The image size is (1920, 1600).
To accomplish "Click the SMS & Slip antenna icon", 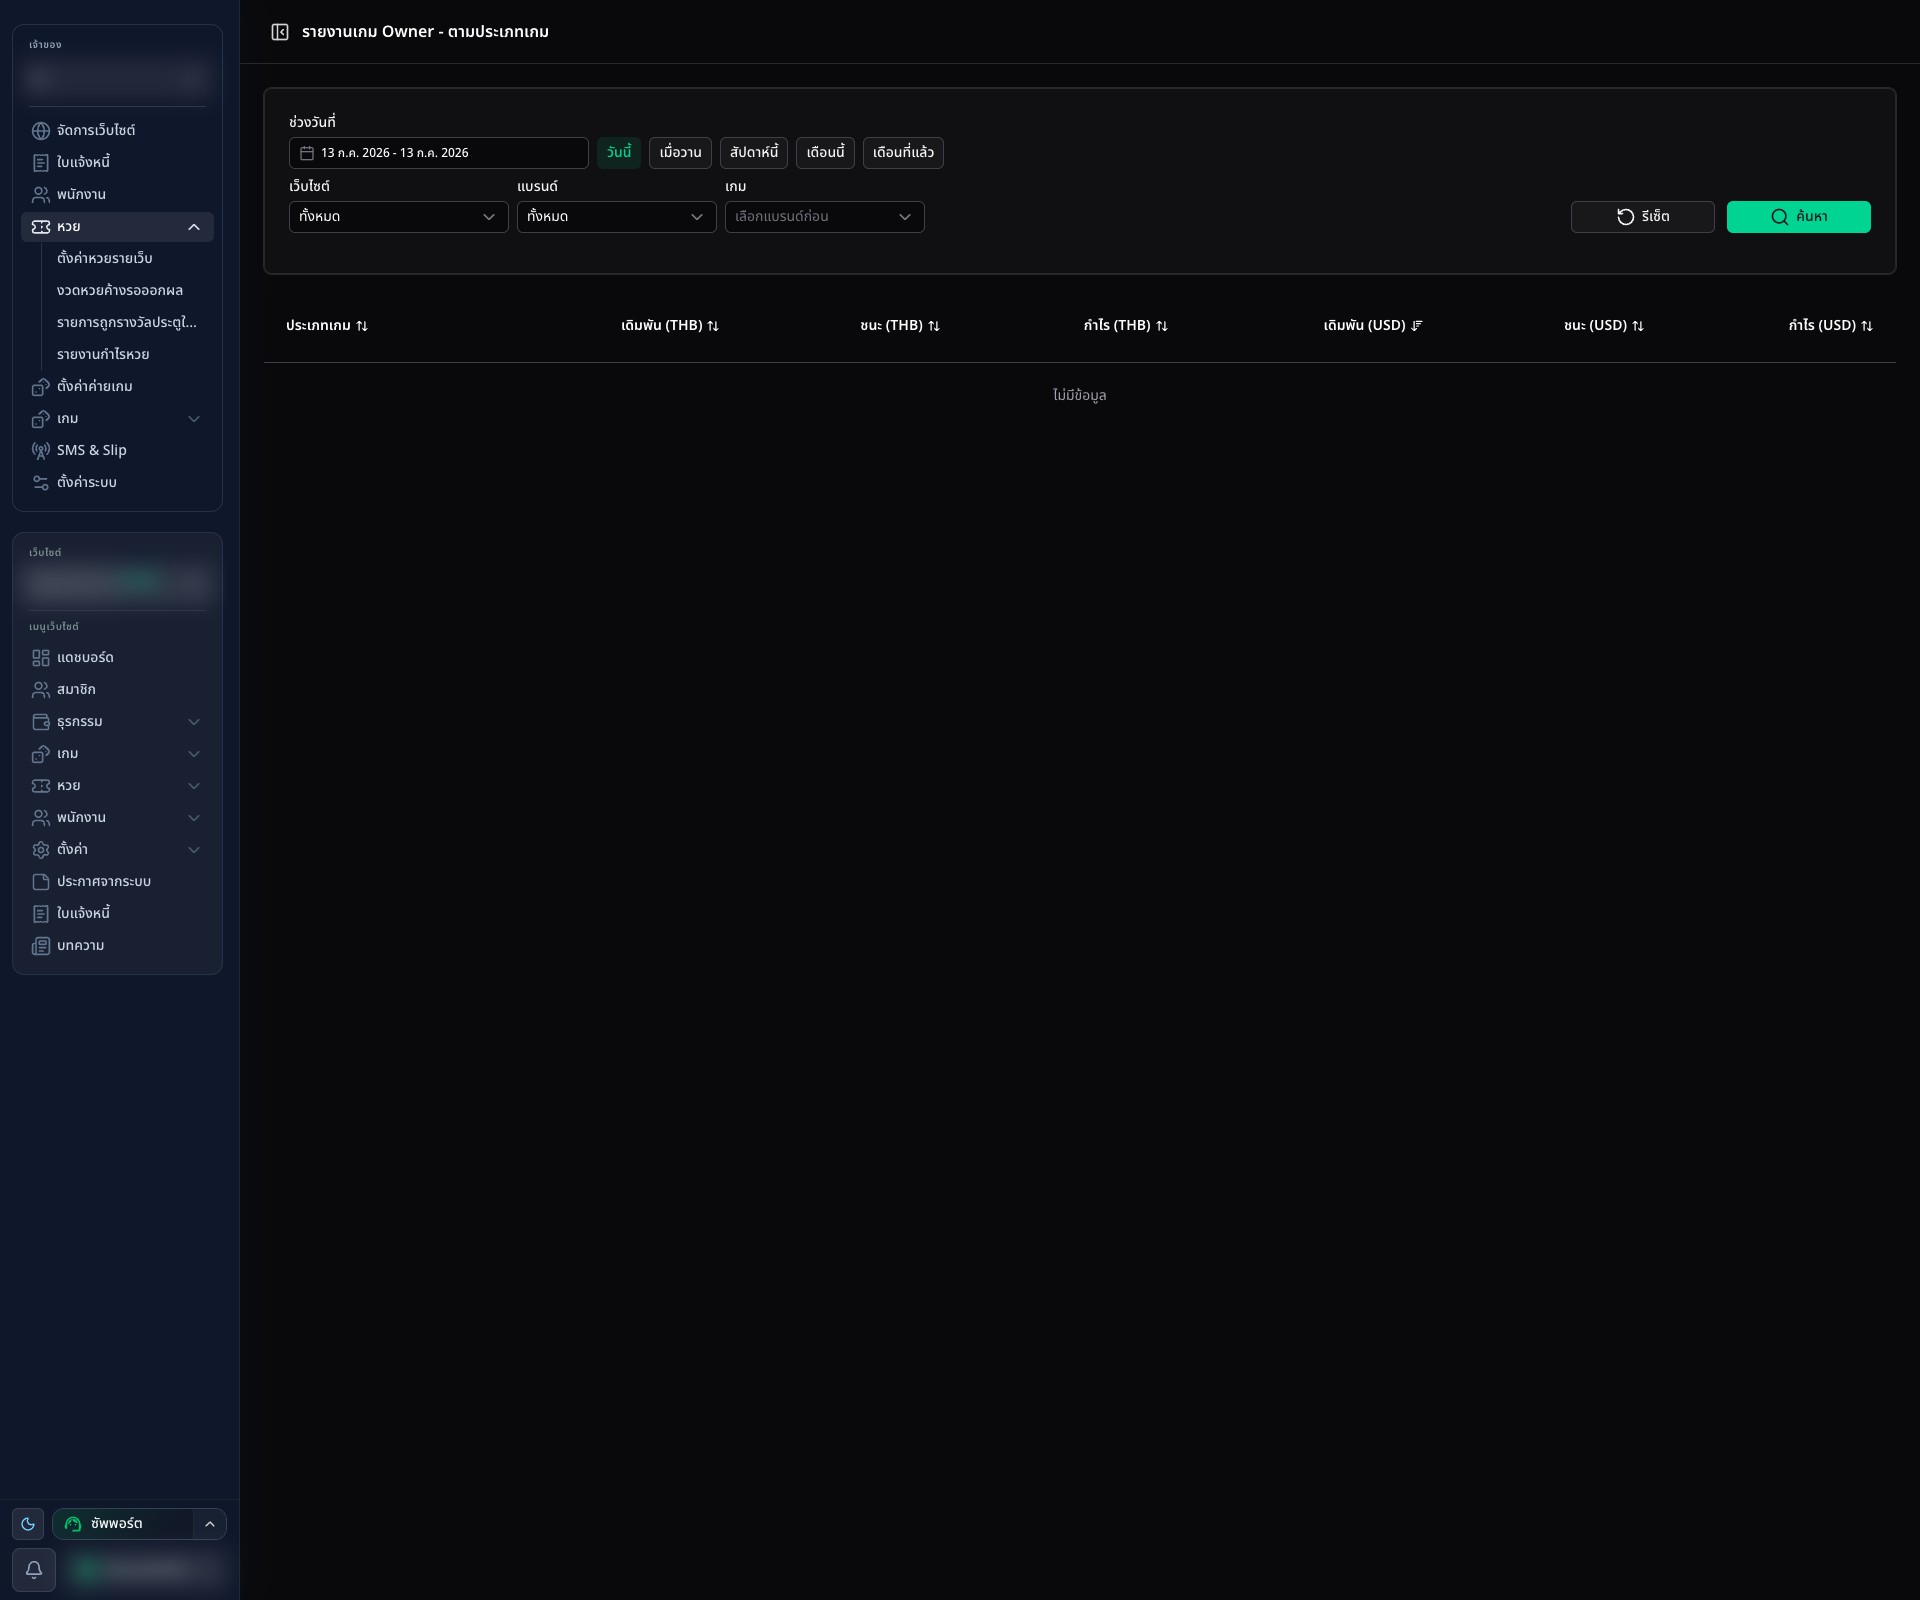I will pyautogui.click(x=41, y=451).
